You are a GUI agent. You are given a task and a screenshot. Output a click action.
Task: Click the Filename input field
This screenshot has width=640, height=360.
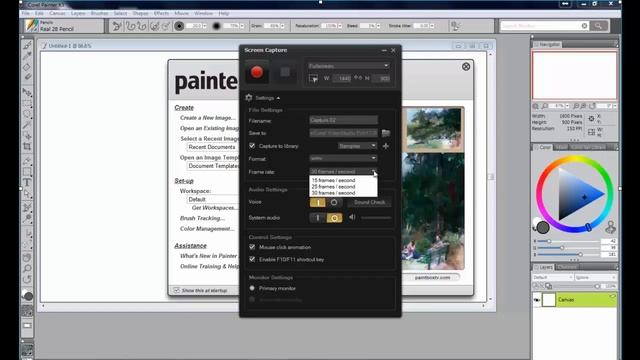(x=343, y=120)
